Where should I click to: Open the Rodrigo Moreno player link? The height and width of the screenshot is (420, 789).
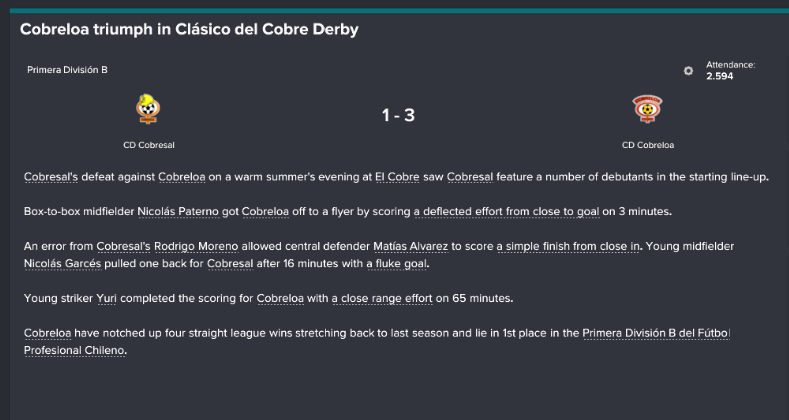tap(196, 246)
